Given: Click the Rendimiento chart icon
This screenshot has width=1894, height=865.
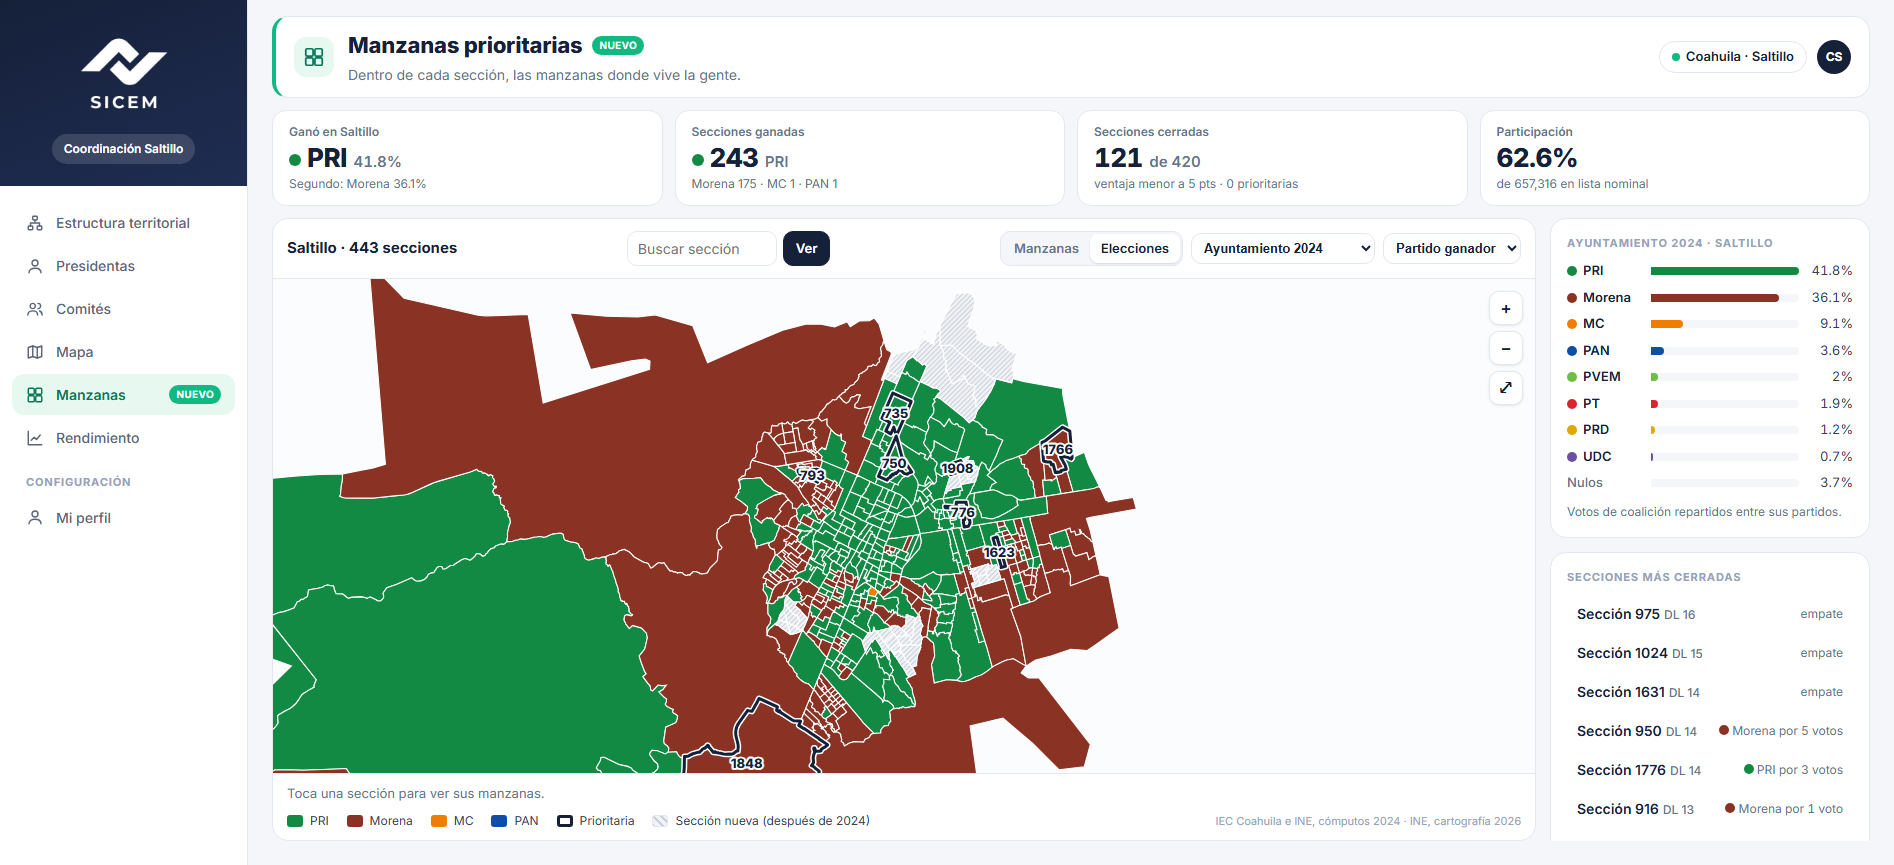Looking at the screenshot, I should 35,438.
